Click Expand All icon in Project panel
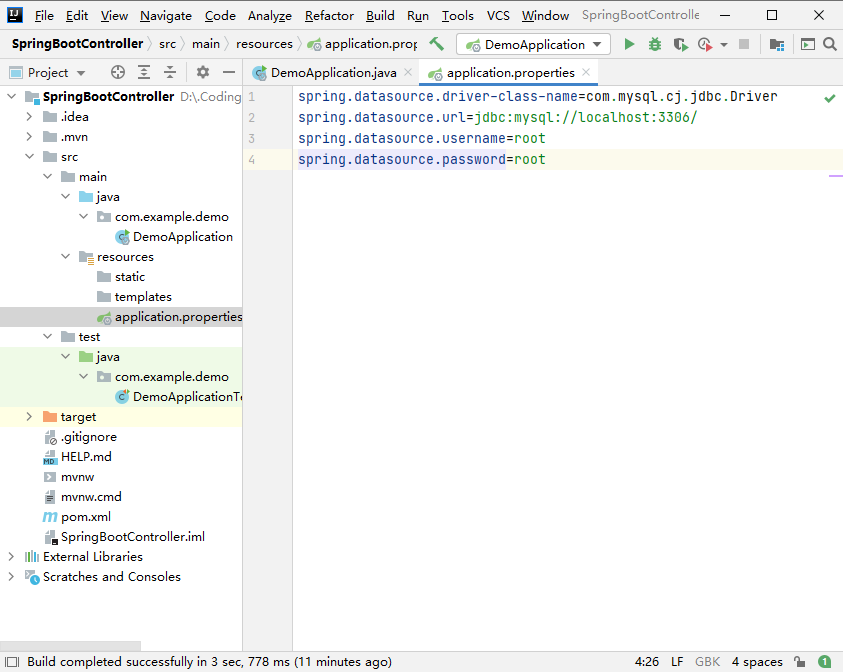The image size is (843, 672). coord(144,72)
